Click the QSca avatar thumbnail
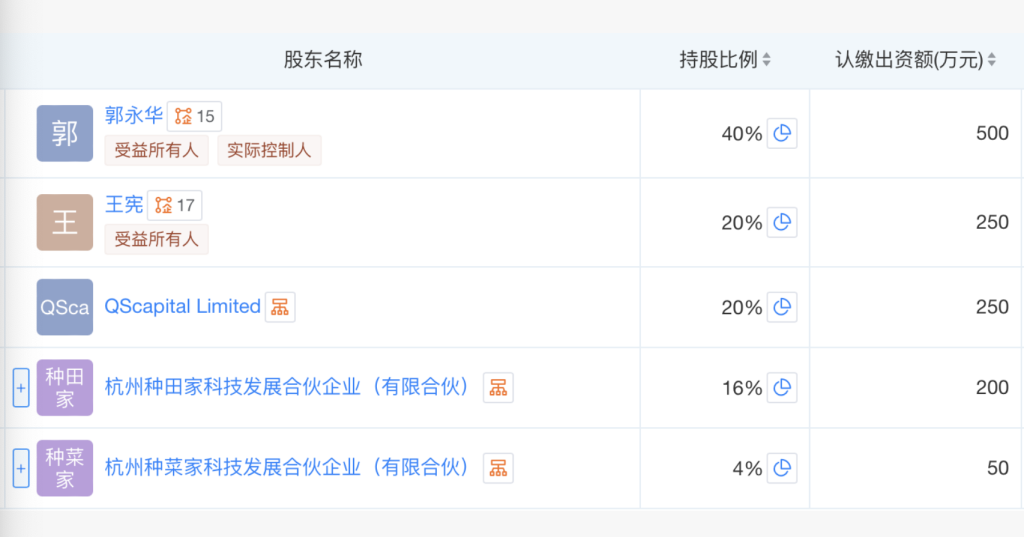This screenshot has width=1024, height=537. click(x=65, y=307)
